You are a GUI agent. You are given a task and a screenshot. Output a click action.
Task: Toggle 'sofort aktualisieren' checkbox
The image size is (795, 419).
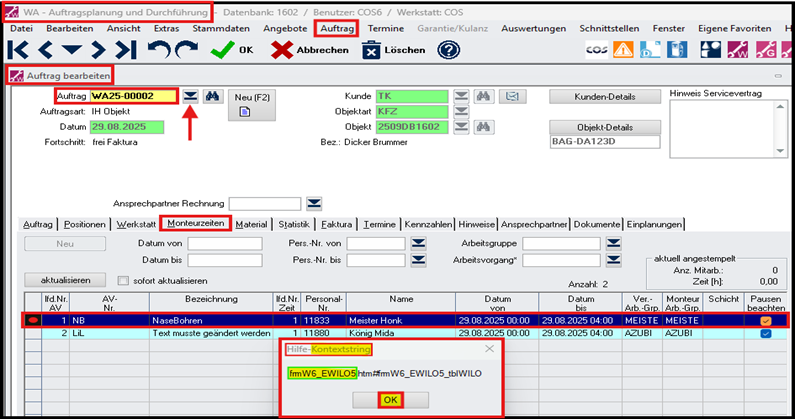pos(124,280)
